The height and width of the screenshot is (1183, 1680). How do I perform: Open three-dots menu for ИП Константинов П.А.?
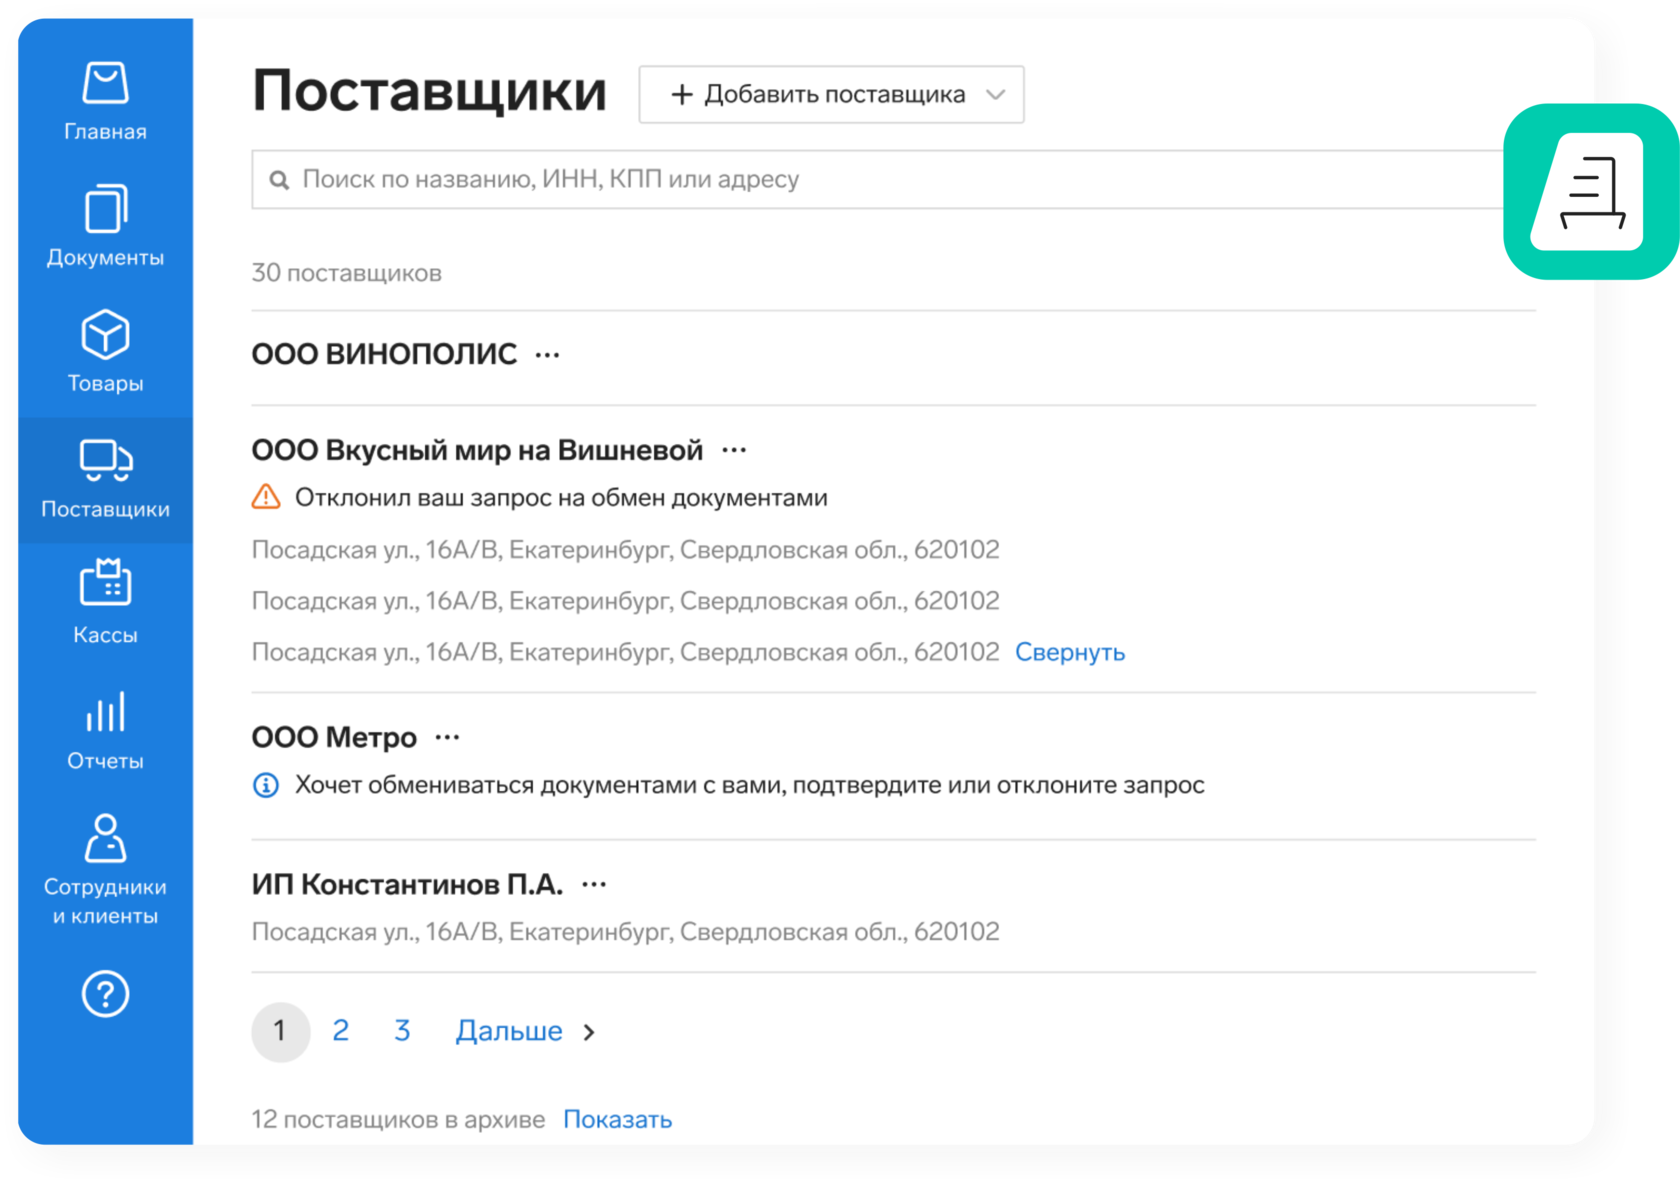(x=594, y=885)
